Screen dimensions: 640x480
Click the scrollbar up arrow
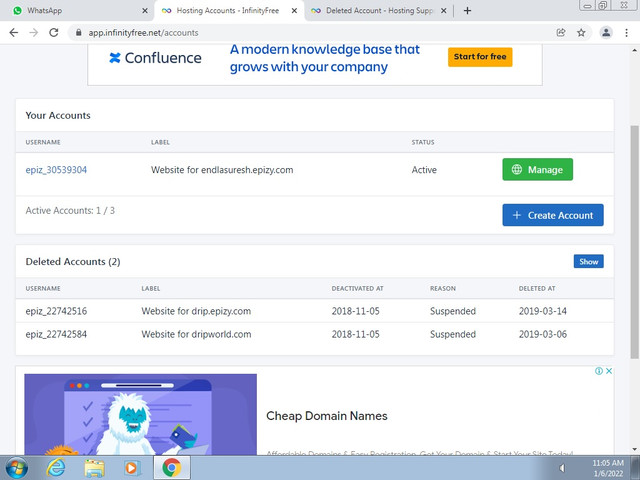(x=635, y=50)
